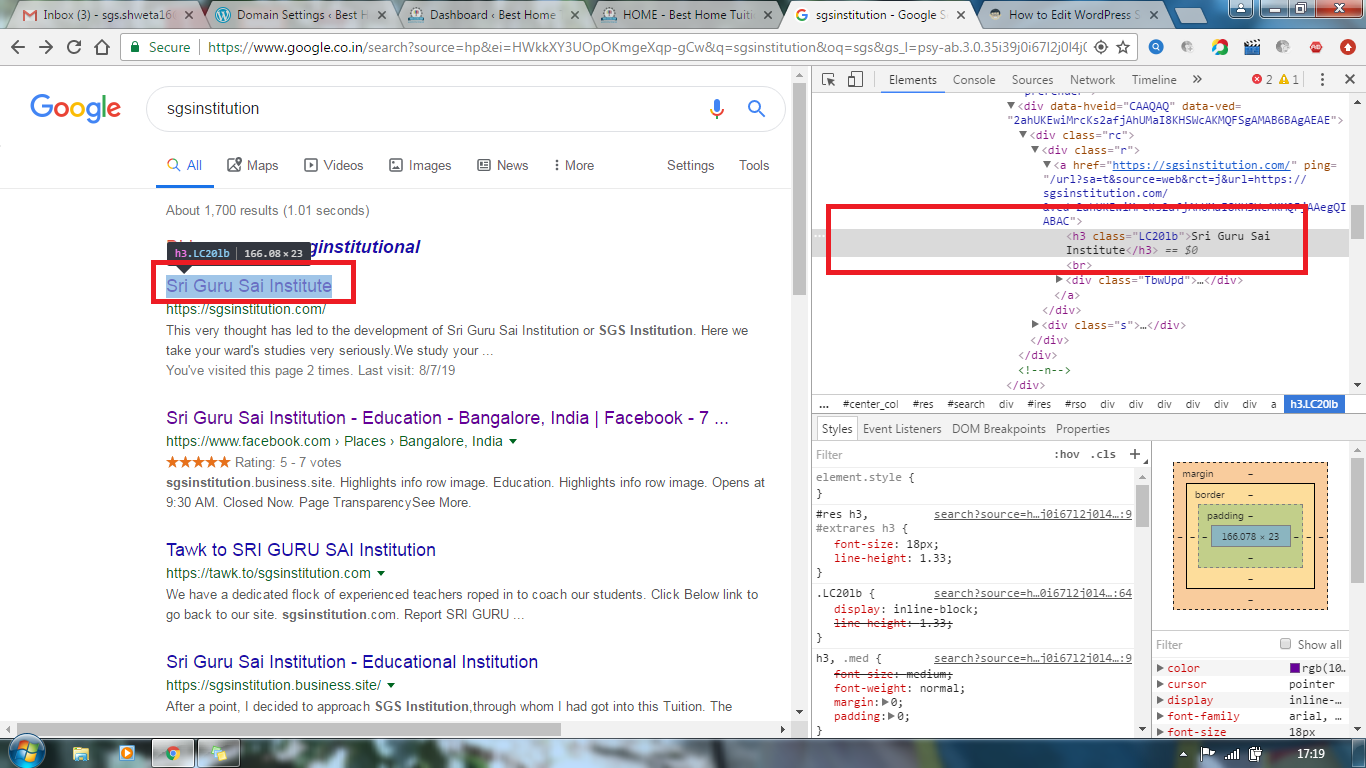Toggle the device toolbar icon

pos(855,80)
